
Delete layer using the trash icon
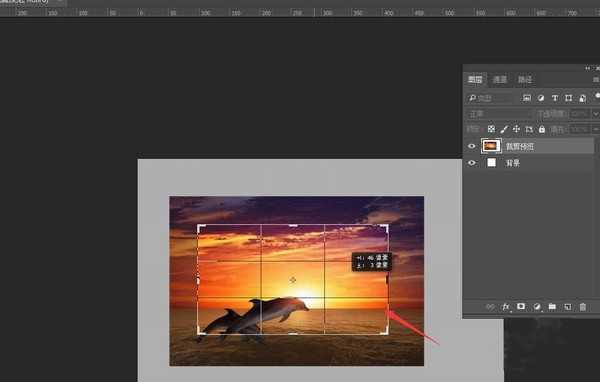coord(582,307)
